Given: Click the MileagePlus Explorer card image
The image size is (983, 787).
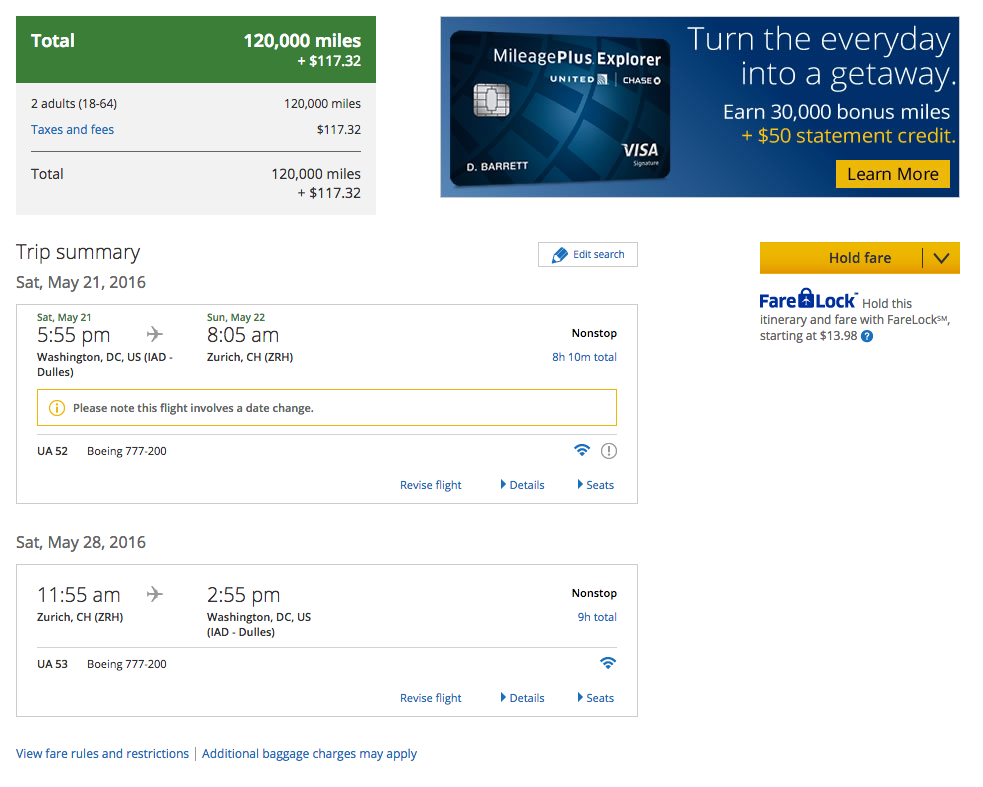Looking at the screenshot, I should (x=560, y=107).
